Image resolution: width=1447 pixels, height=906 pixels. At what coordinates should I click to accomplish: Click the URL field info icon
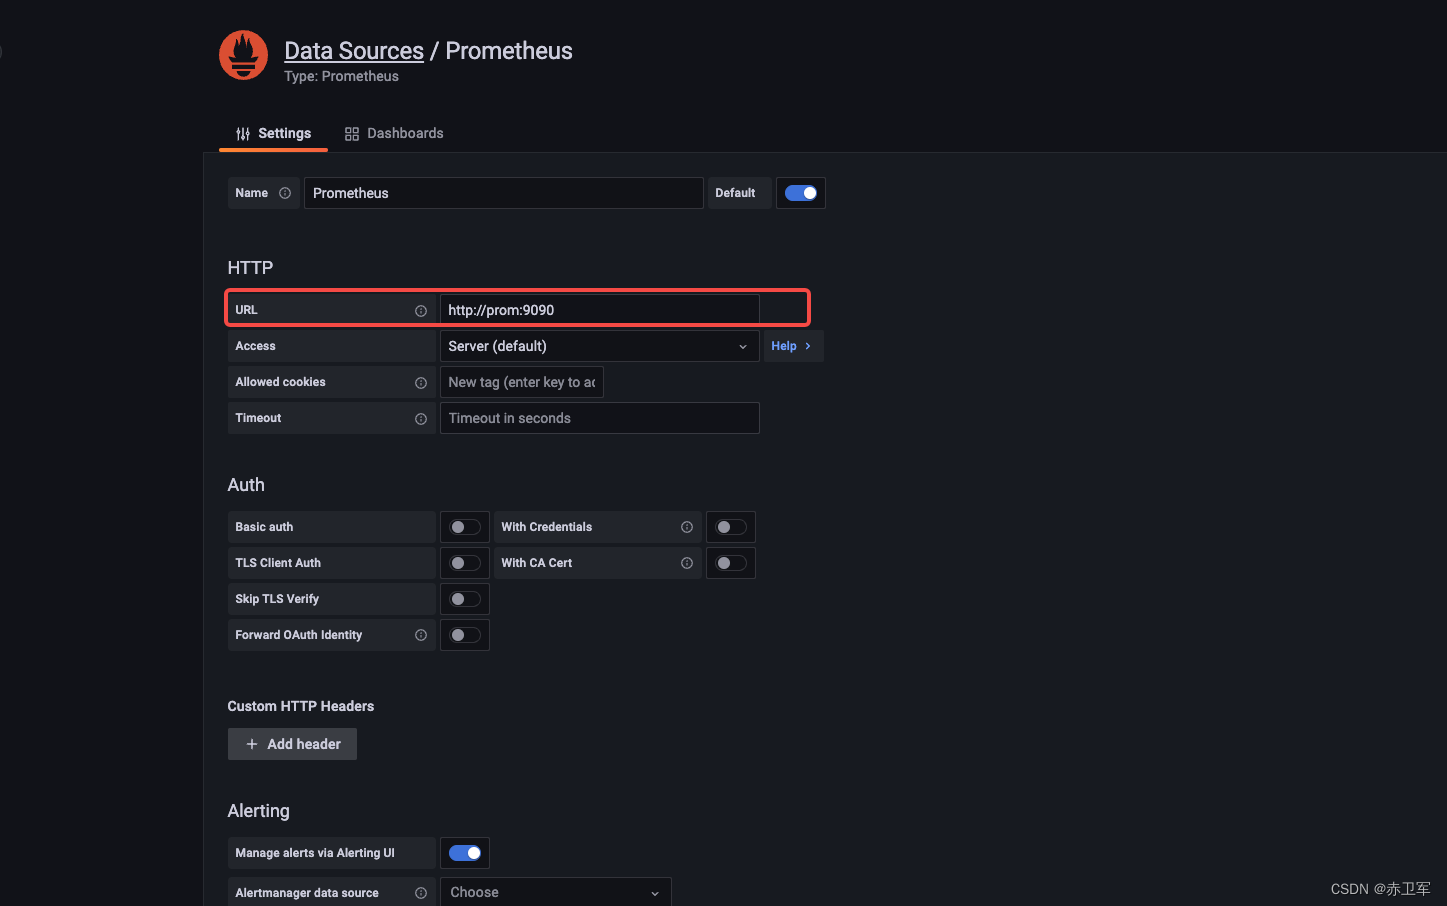tap(420, 310)
